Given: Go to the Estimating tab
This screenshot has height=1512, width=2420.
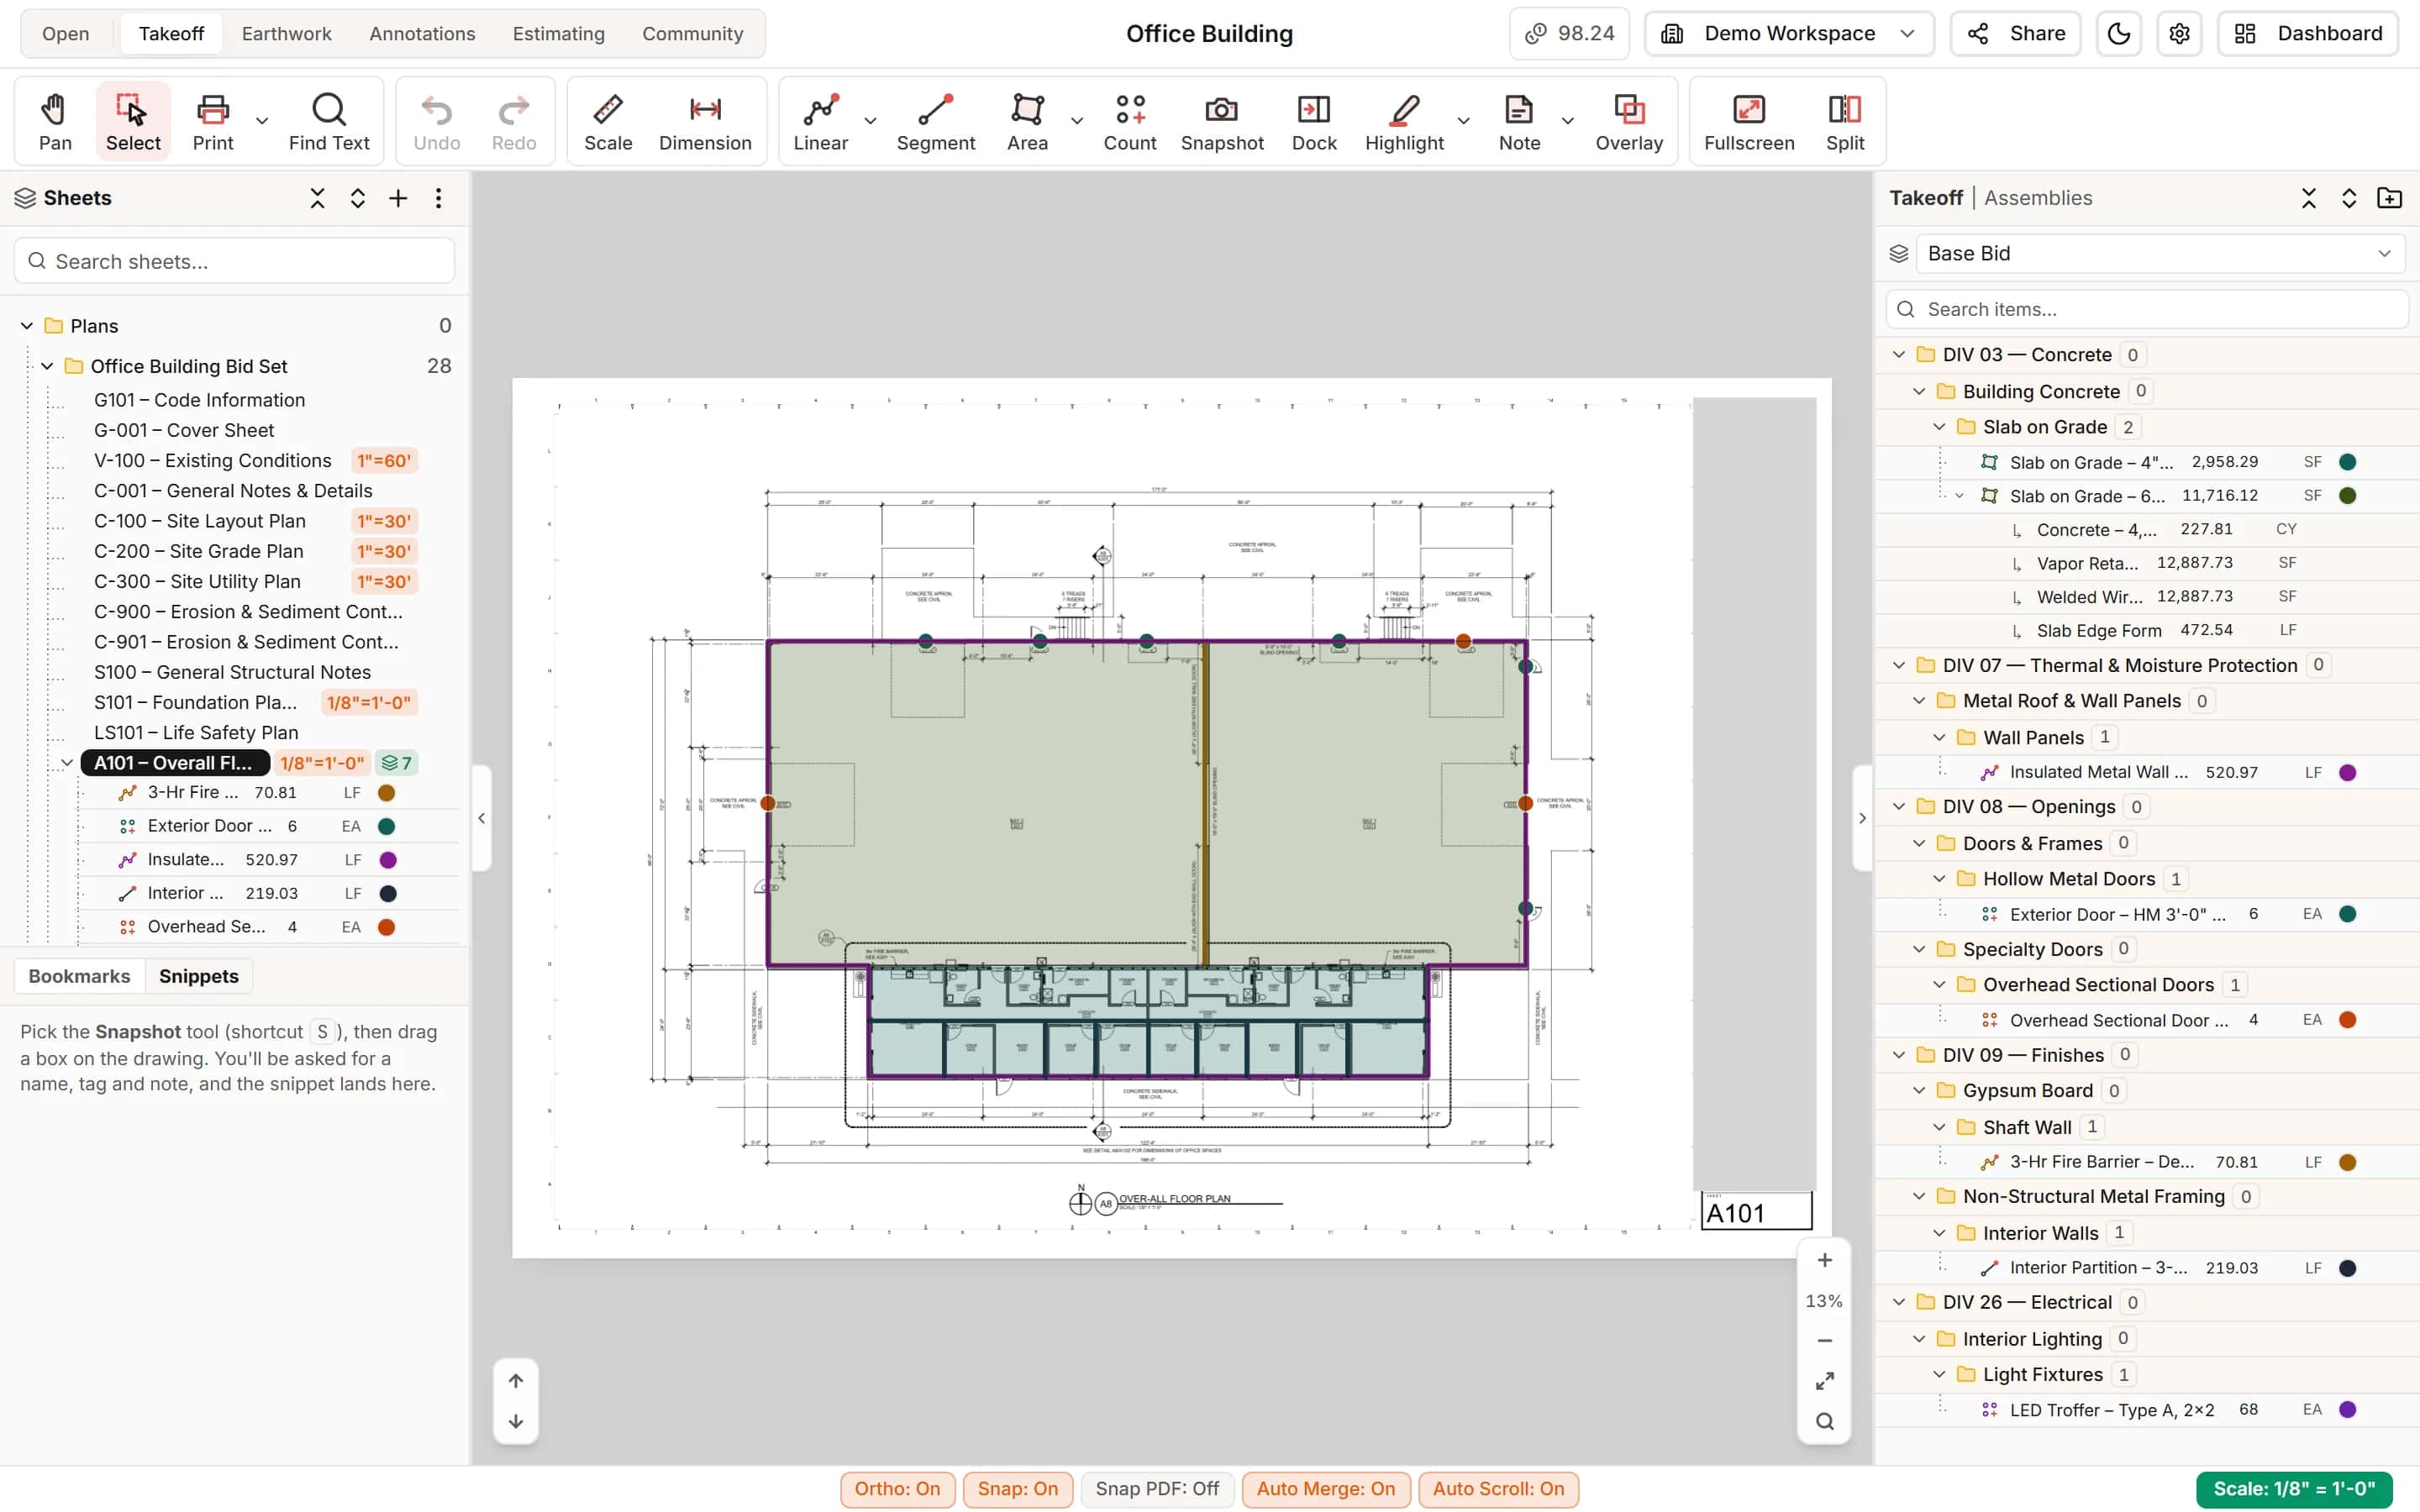Looking at the screenshot, I should click(558, 34).
